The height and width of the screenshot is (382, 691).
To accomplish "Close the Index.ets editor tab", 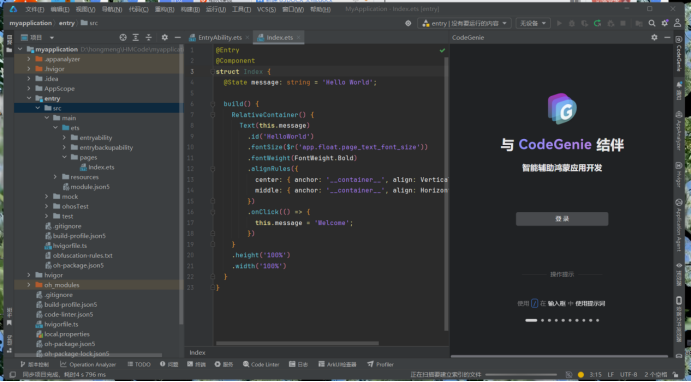I will click(x=299, y=37).
